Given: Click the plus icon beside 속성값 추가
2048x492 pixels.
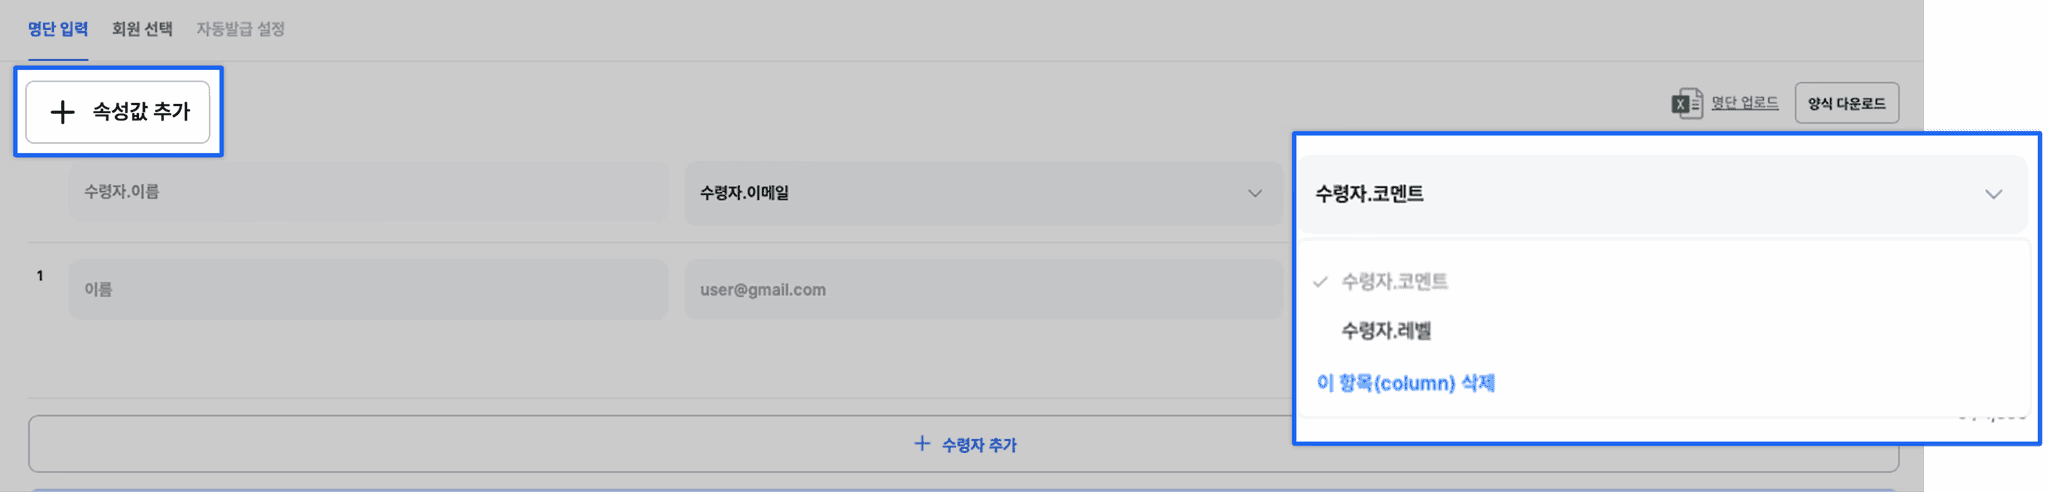Looking at the screenshot, I should 62,112.
